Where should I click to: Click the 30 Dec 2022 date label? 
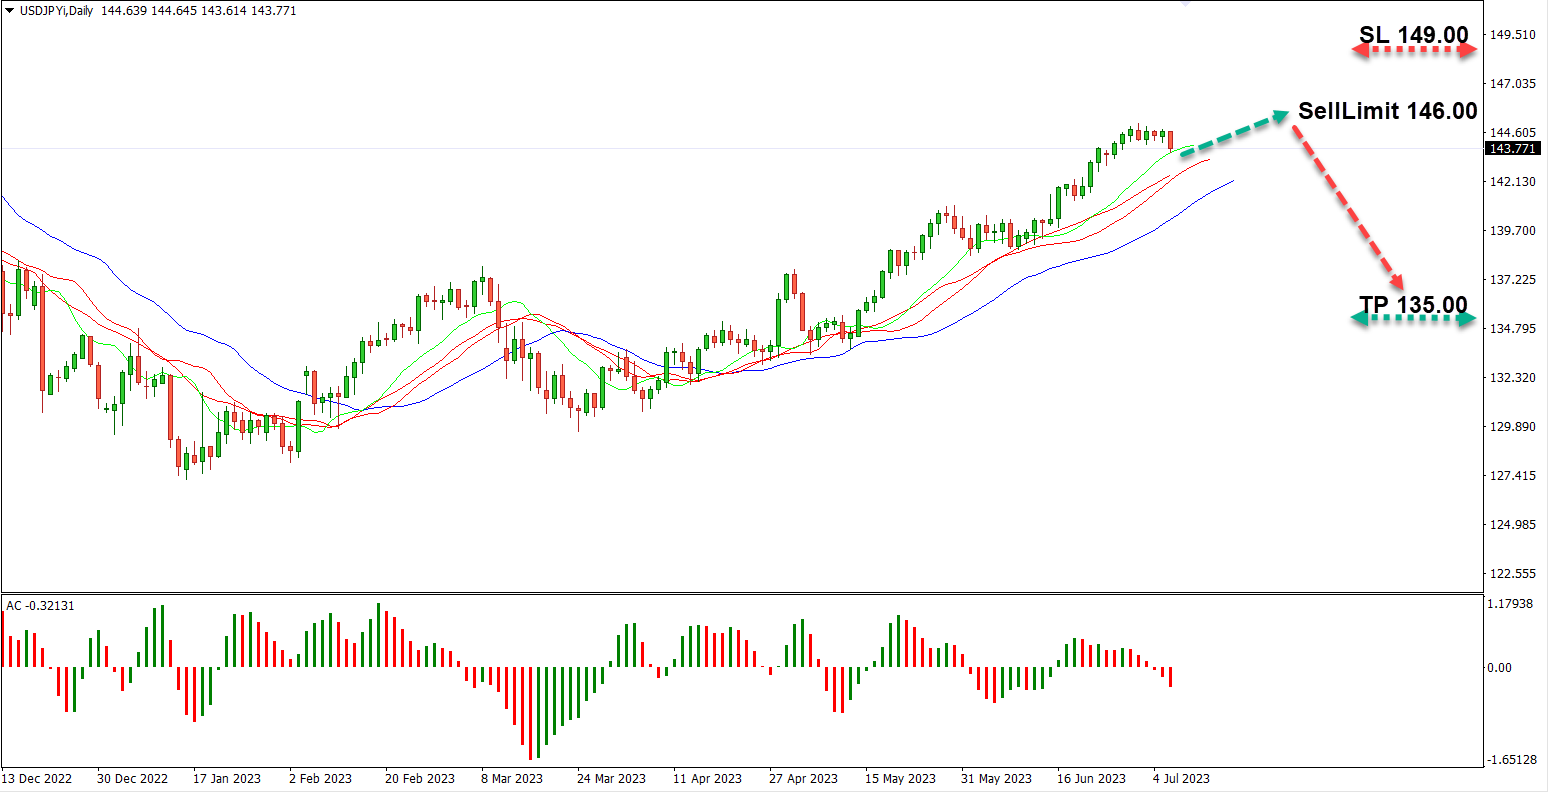(132, 779)
